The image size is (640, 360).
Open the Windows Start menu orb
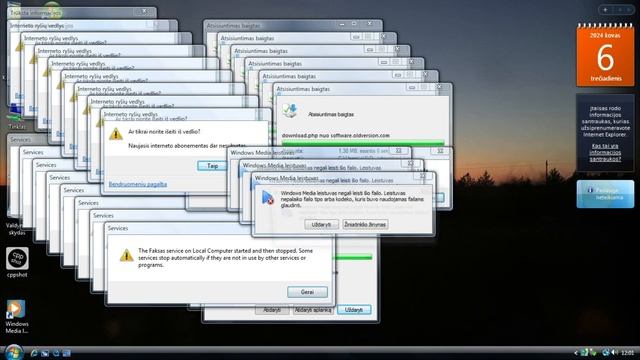[14, 352]
